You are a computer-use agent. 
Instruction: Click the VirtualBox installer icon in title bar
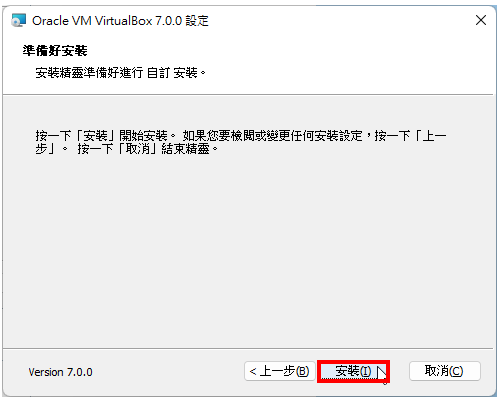point(18,20)
